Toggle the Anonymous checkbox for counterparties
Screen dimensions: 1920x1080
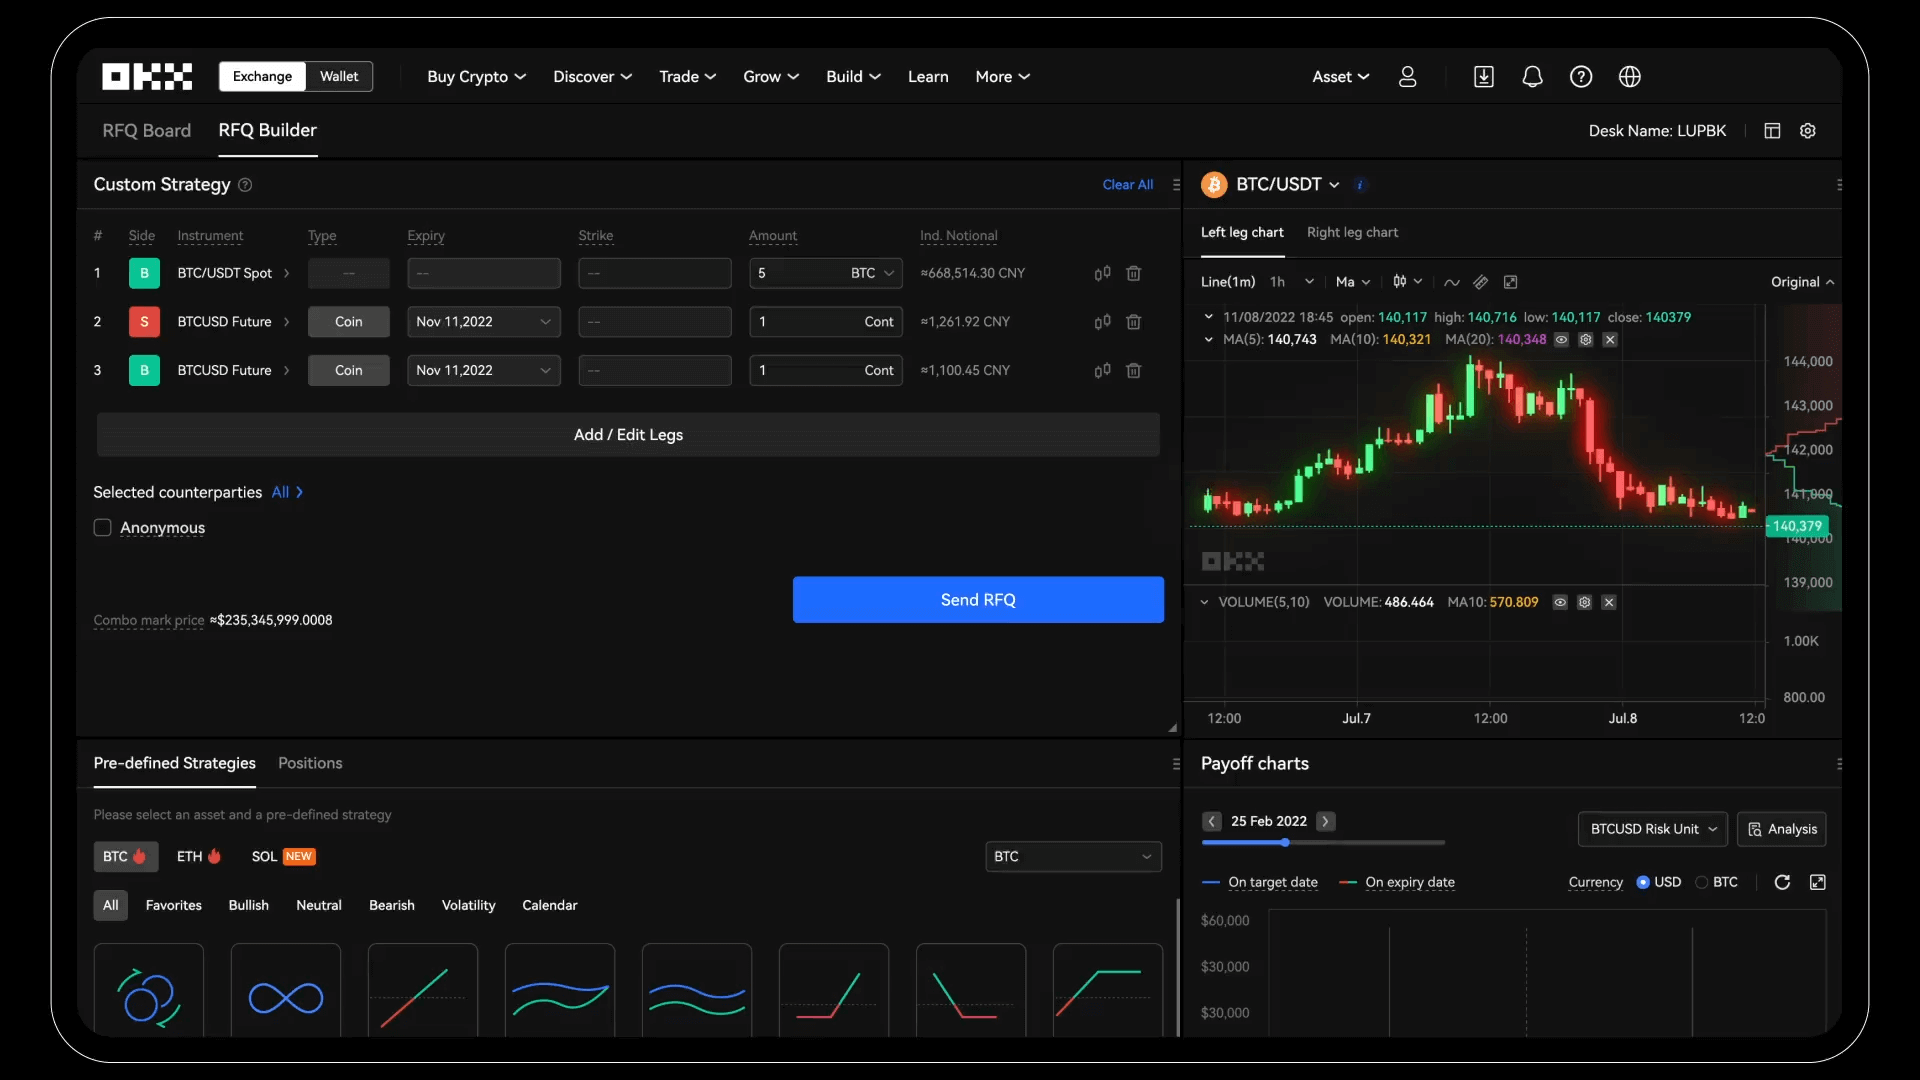(x=102, y=527)
